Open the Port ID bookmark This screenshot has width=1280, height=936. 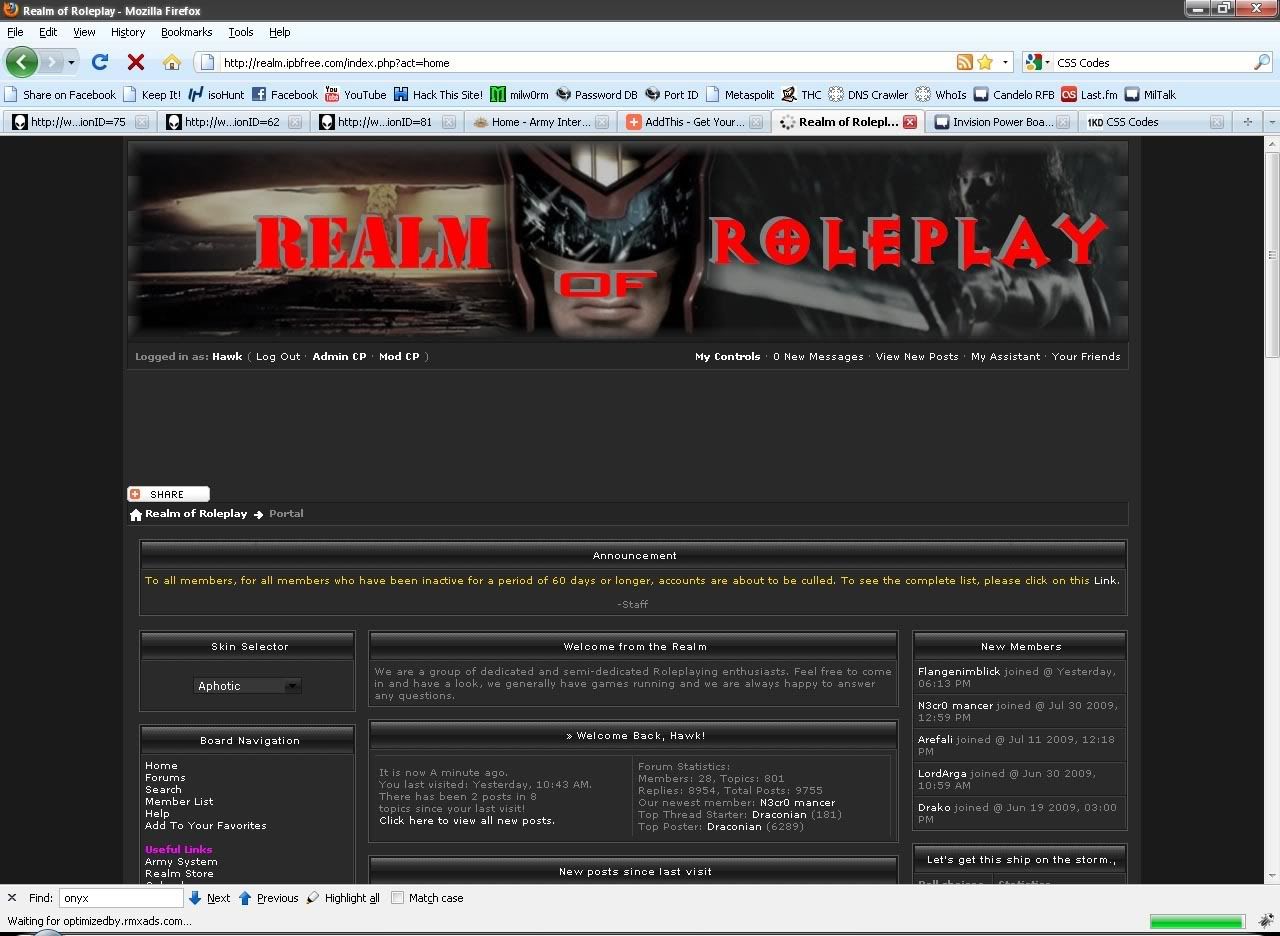672,95
